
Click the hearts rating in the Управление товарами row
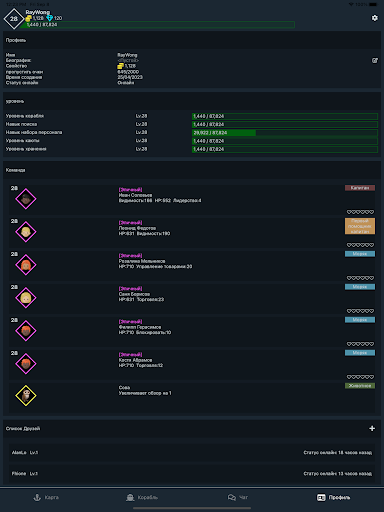tap(360, 278)
